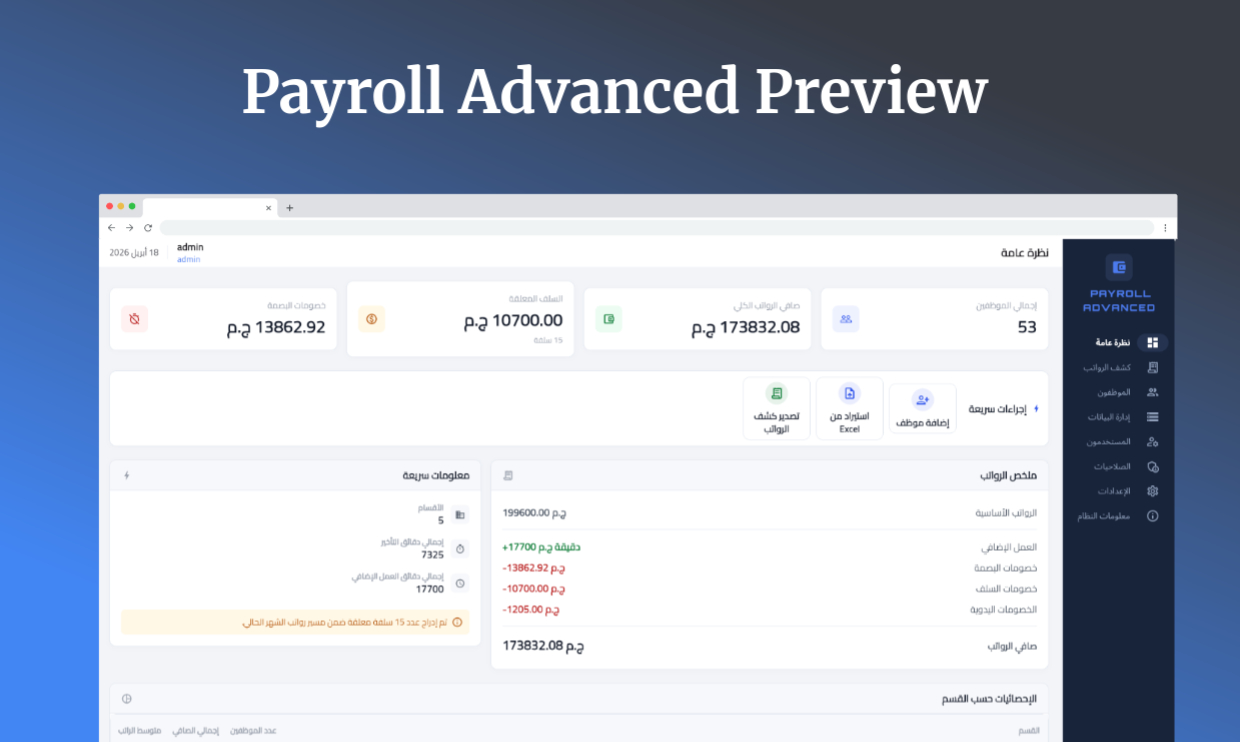1240x742 pixels.
Task: Click the red icon on خصومات البصمة card
Action: tap(135, 319)
